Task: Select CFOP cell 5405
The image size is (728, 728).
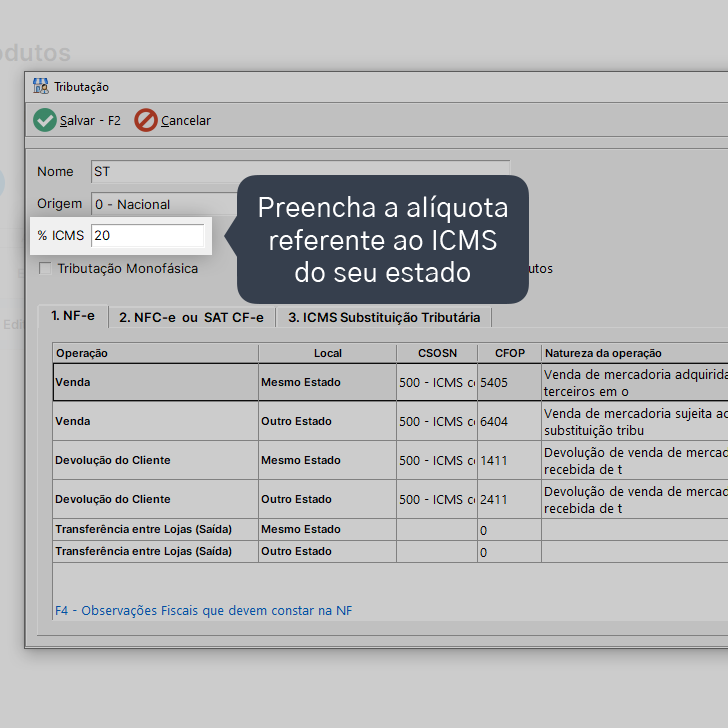Action: pos(509,382)
